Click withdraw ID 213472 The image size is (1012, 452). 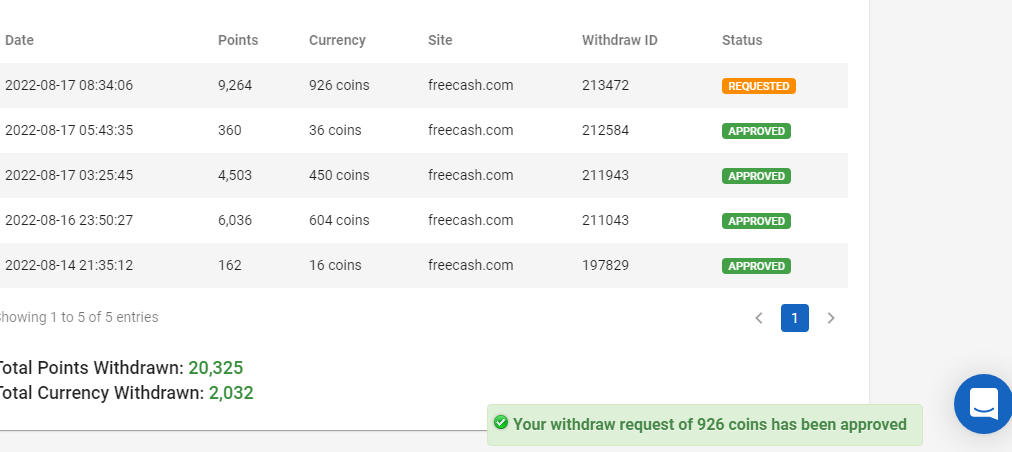click(x=605, y=86)
